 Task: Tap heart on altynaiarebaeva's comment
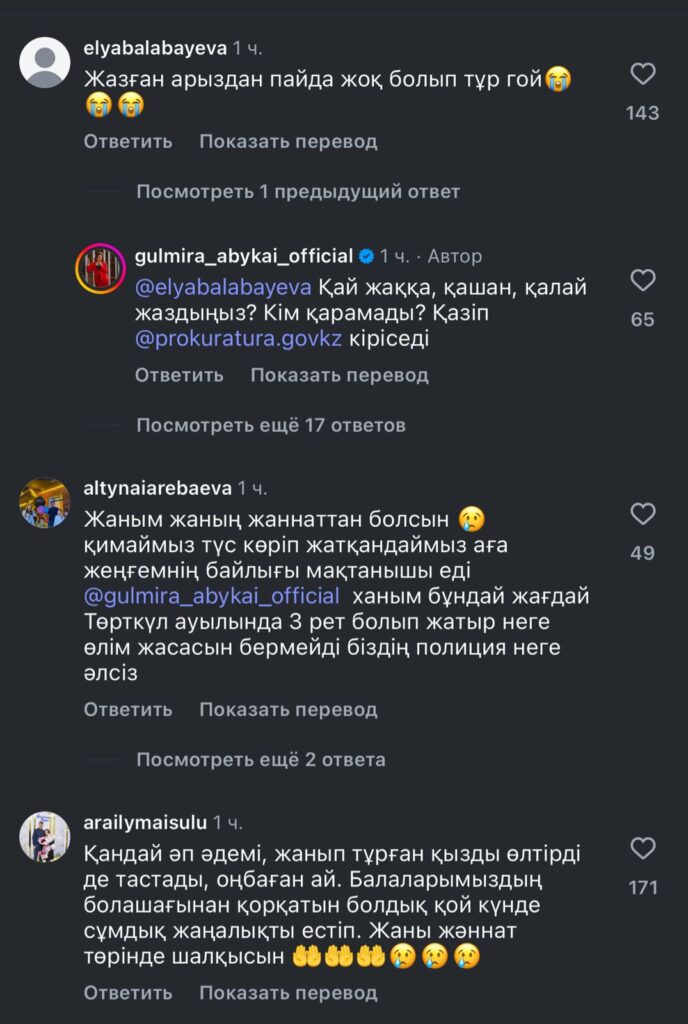(x=643, y=514)
